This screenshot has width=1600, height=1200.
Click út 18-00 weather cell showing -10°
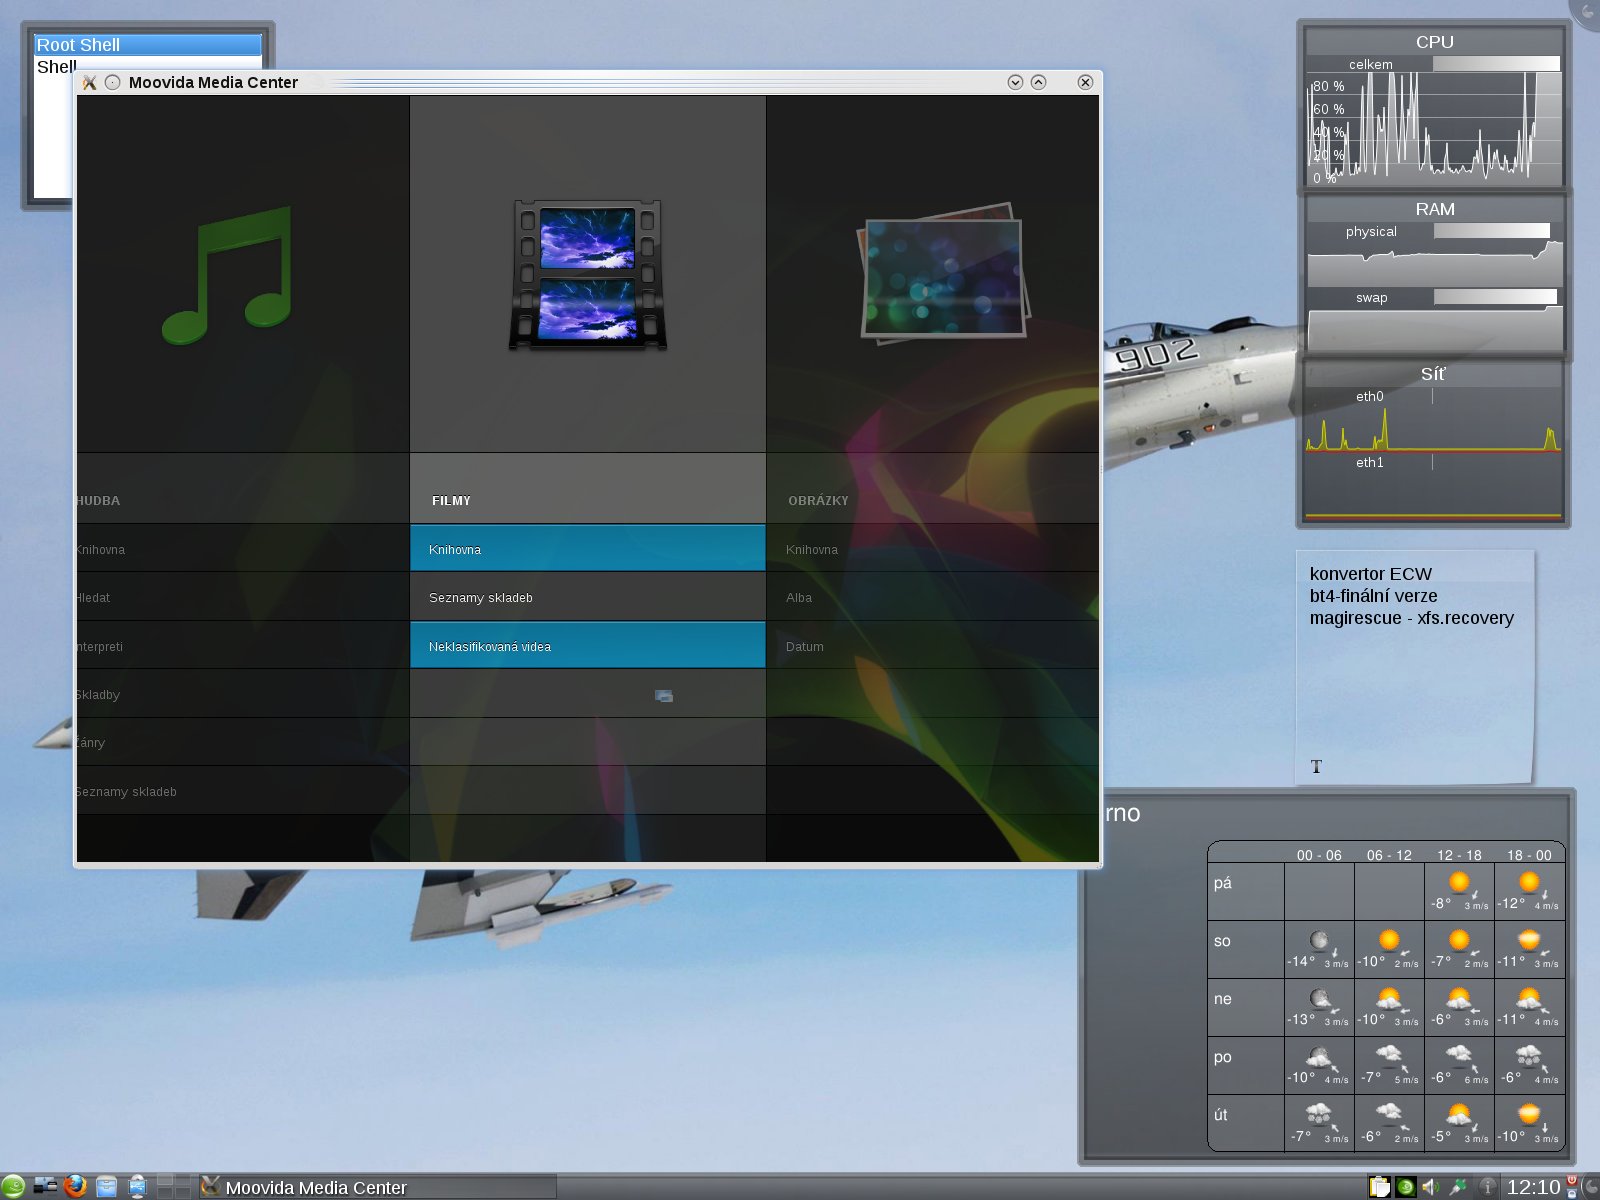coord(1529,1123)
